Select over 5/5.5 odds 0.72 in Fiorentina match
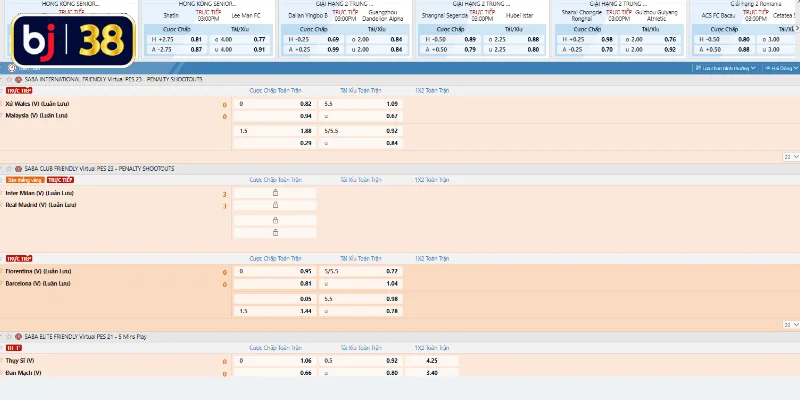800x400 pixels. tap(361, 271)
